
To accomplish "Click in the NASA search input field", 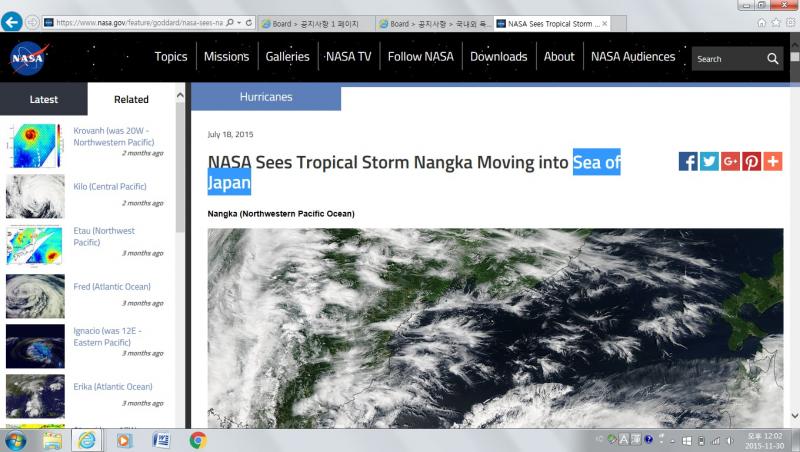I will click(726, 59).
